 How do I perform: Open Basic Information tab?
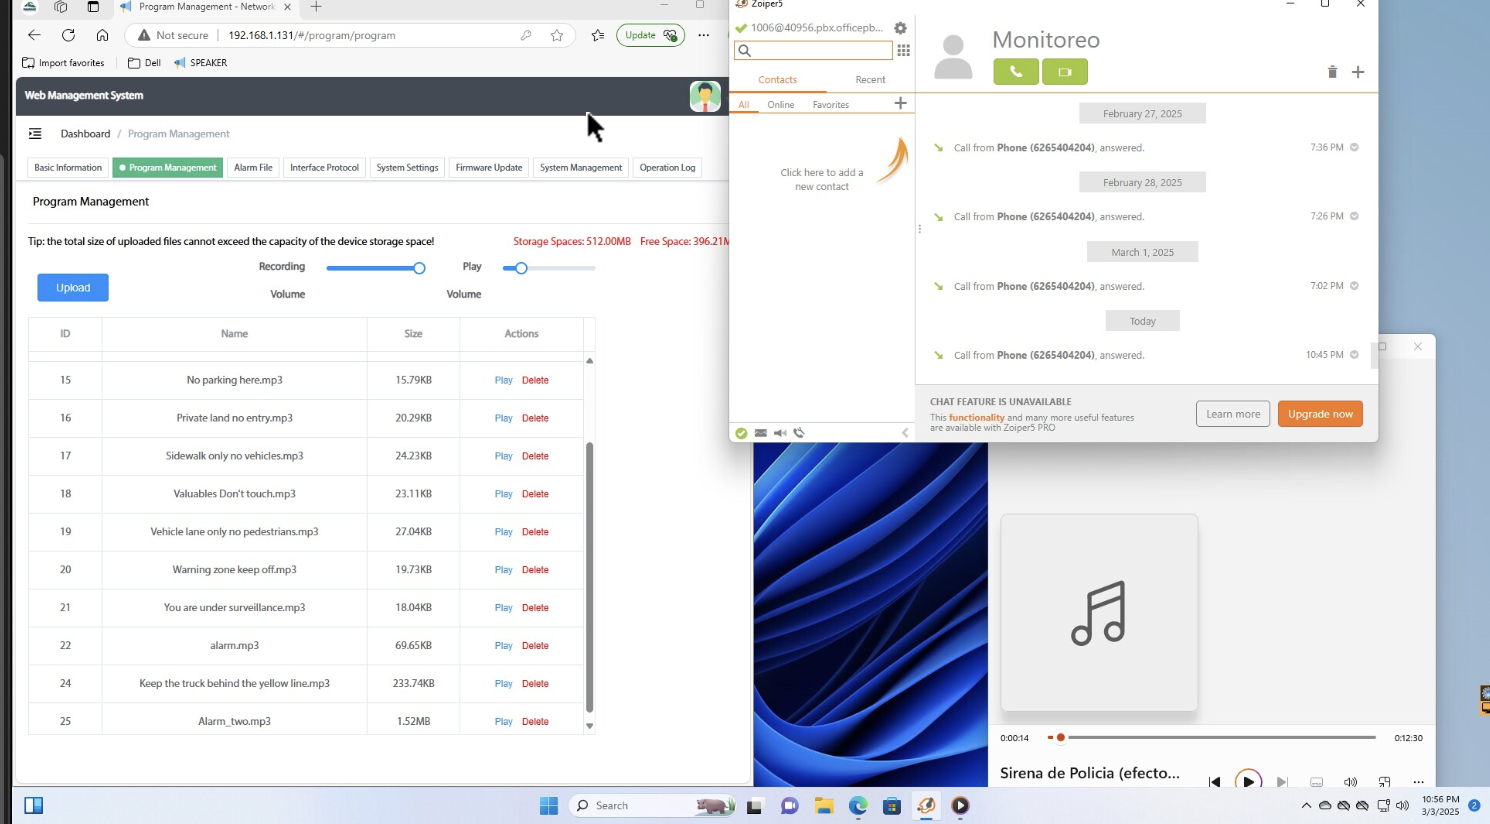click(x=68, y=168)
